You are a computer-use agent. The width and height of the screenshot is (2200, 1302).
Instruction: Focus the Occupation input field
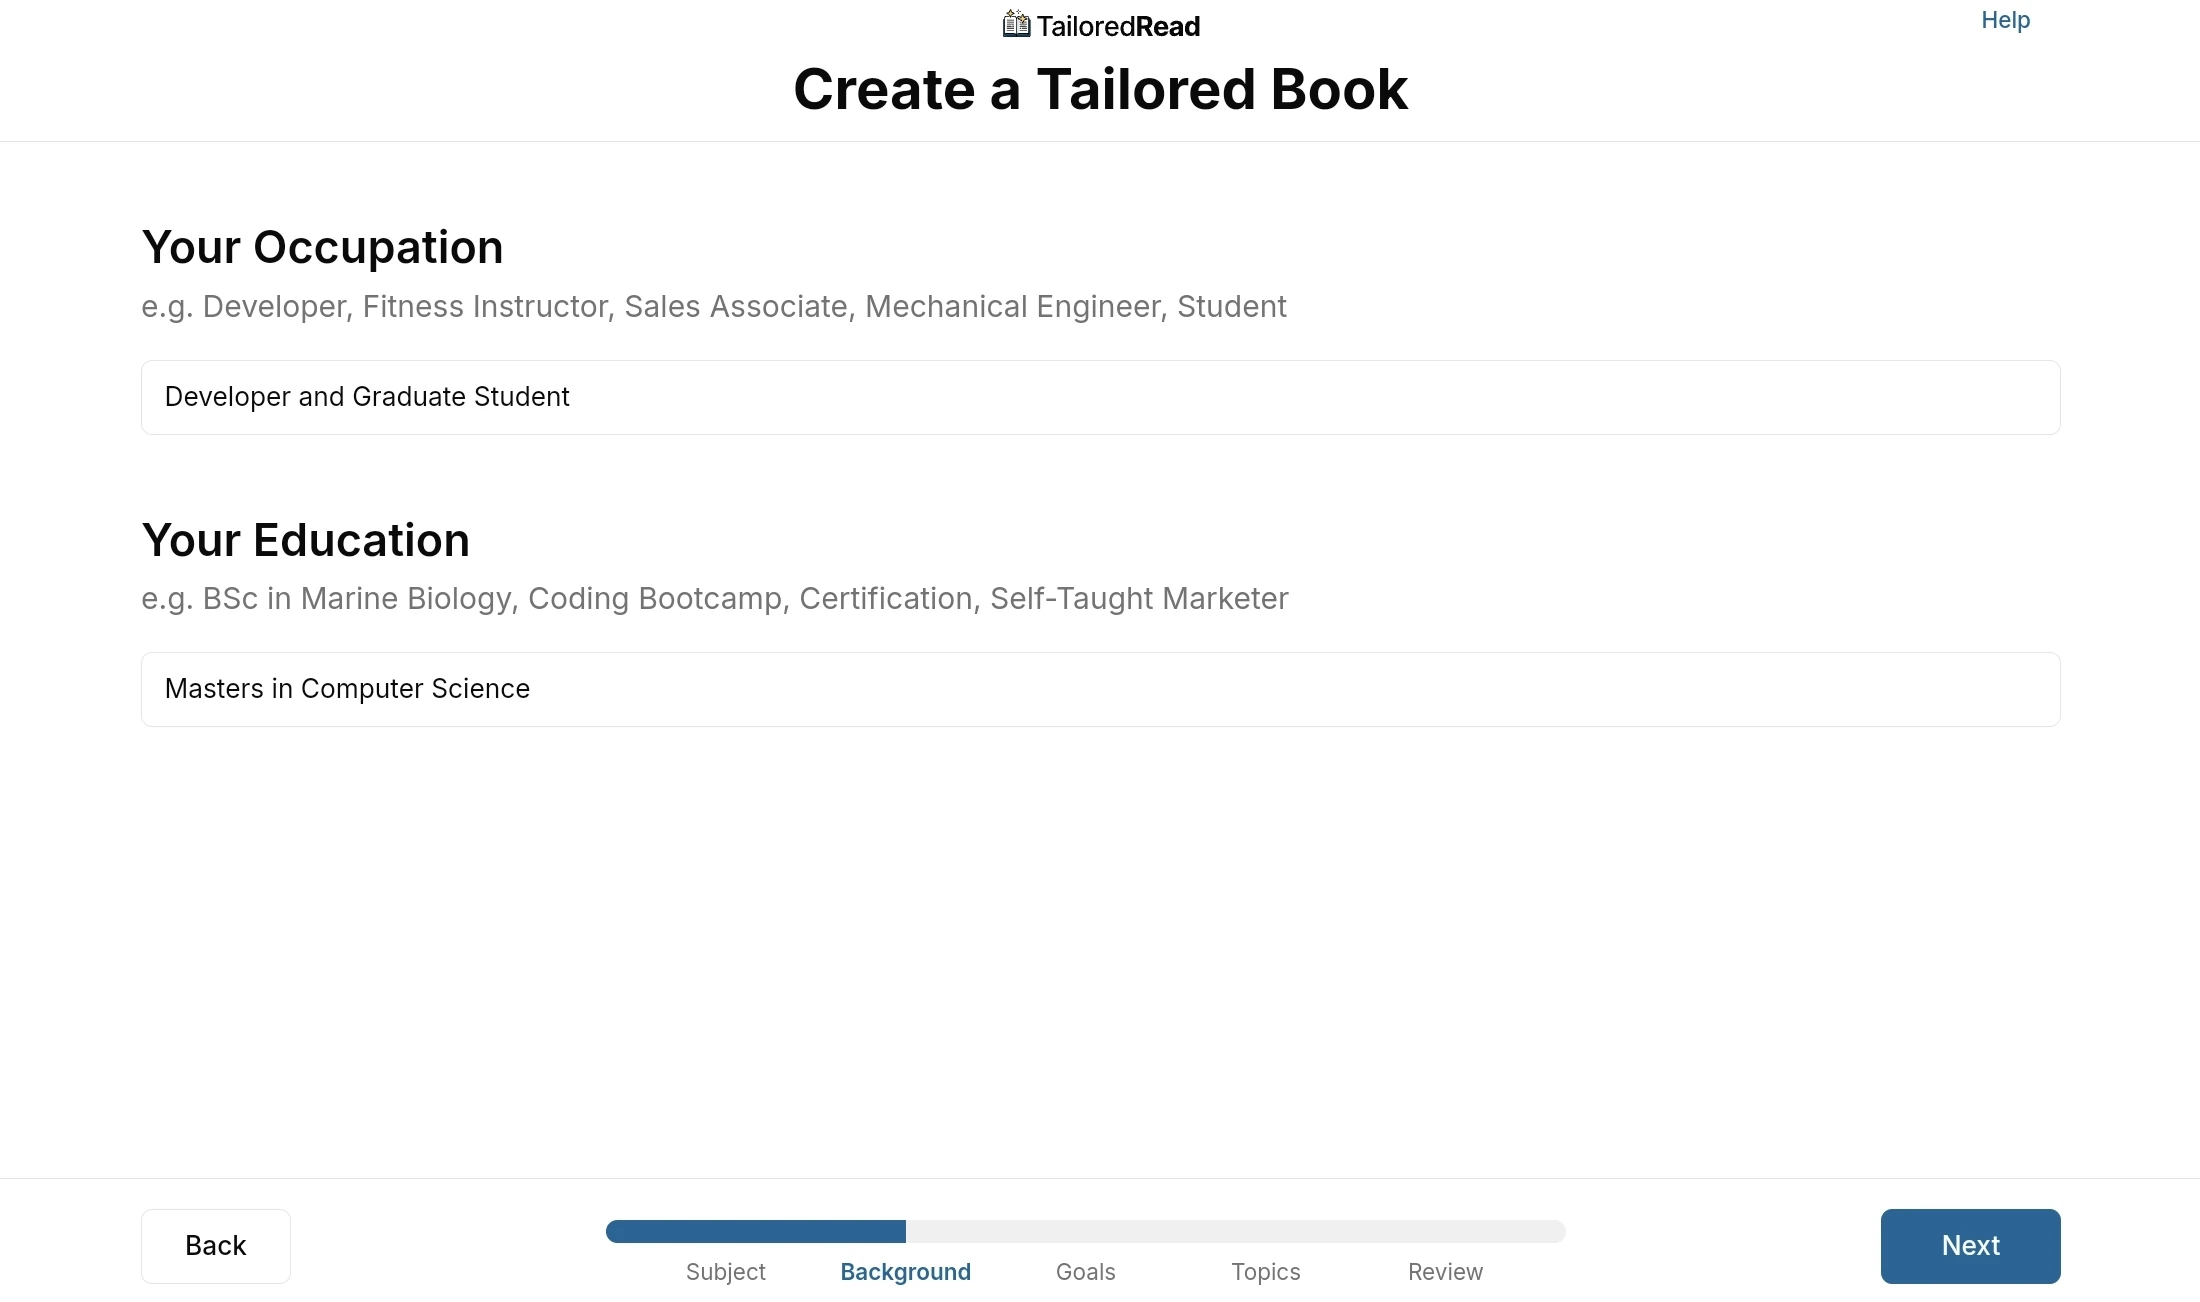coord(1100,397)
